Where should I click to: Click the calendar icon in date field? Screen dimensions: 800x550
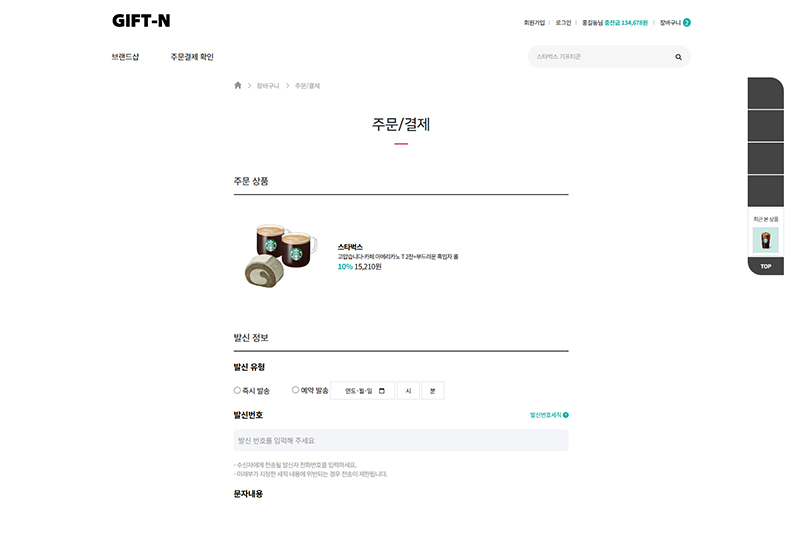coord(382,391)
